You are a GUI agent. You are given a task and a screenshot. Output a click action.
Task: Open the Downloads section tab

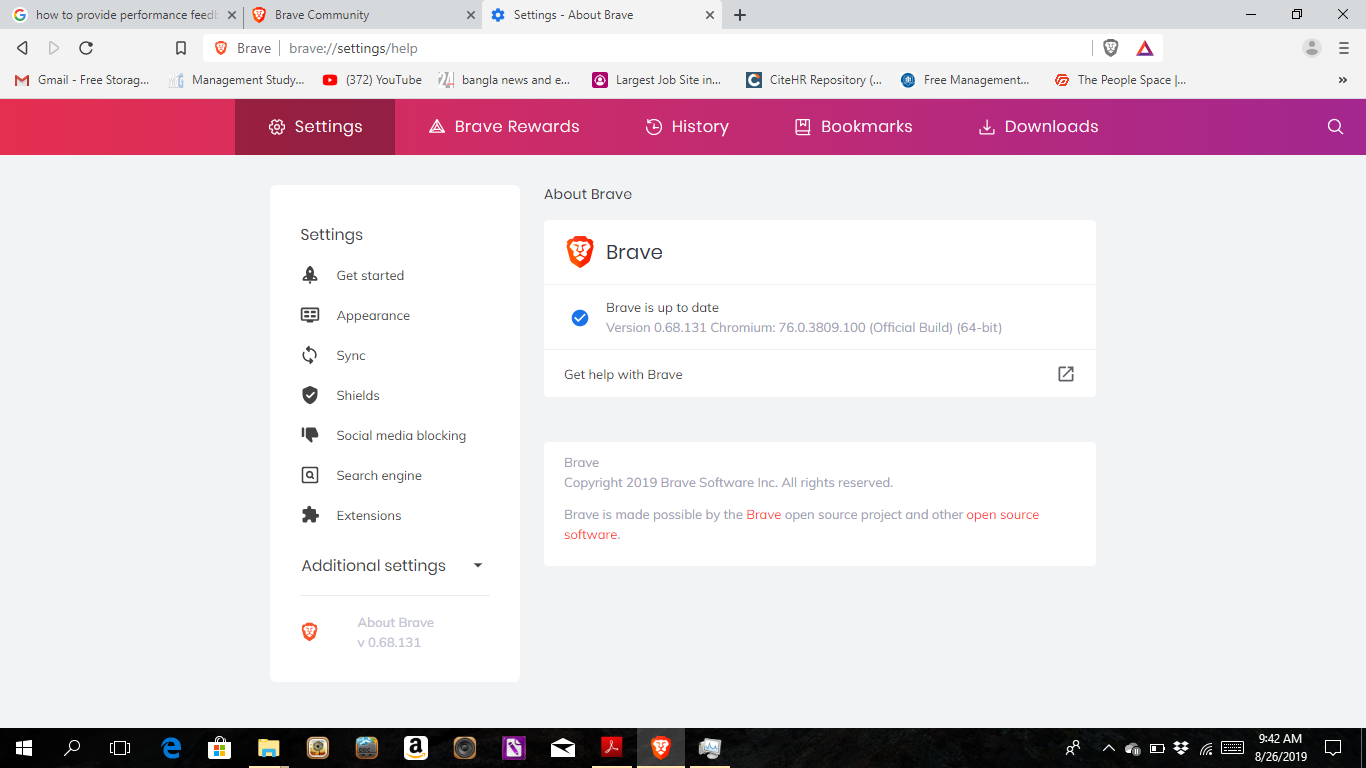pos(1038,127)
